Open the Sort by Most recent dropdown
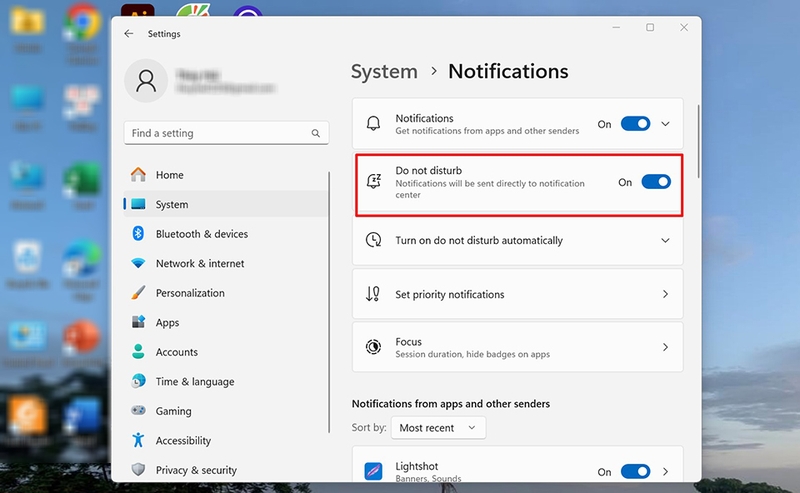The width and height of the screenshot is (800, 493). click(x=438, y=428)
